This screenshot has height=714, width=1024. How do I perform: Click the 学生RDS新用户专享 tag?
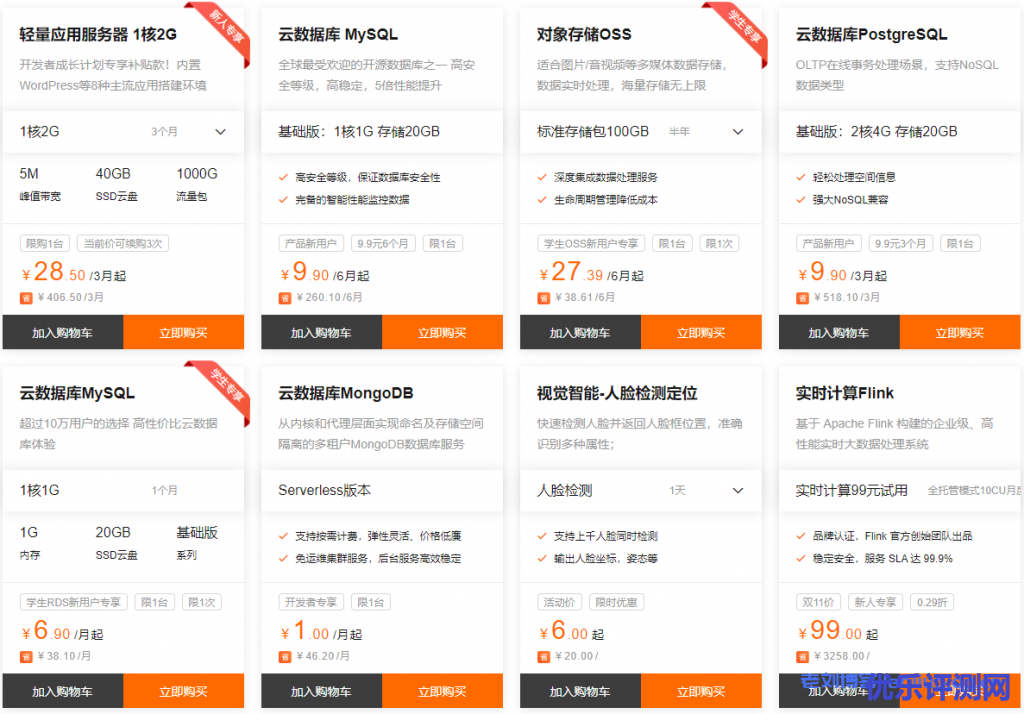(x=74, y=602)
